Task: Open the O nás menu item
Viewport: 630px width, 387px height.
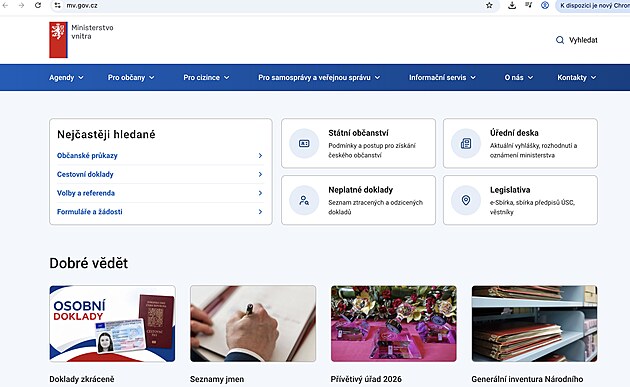Action: click(514, 78)
